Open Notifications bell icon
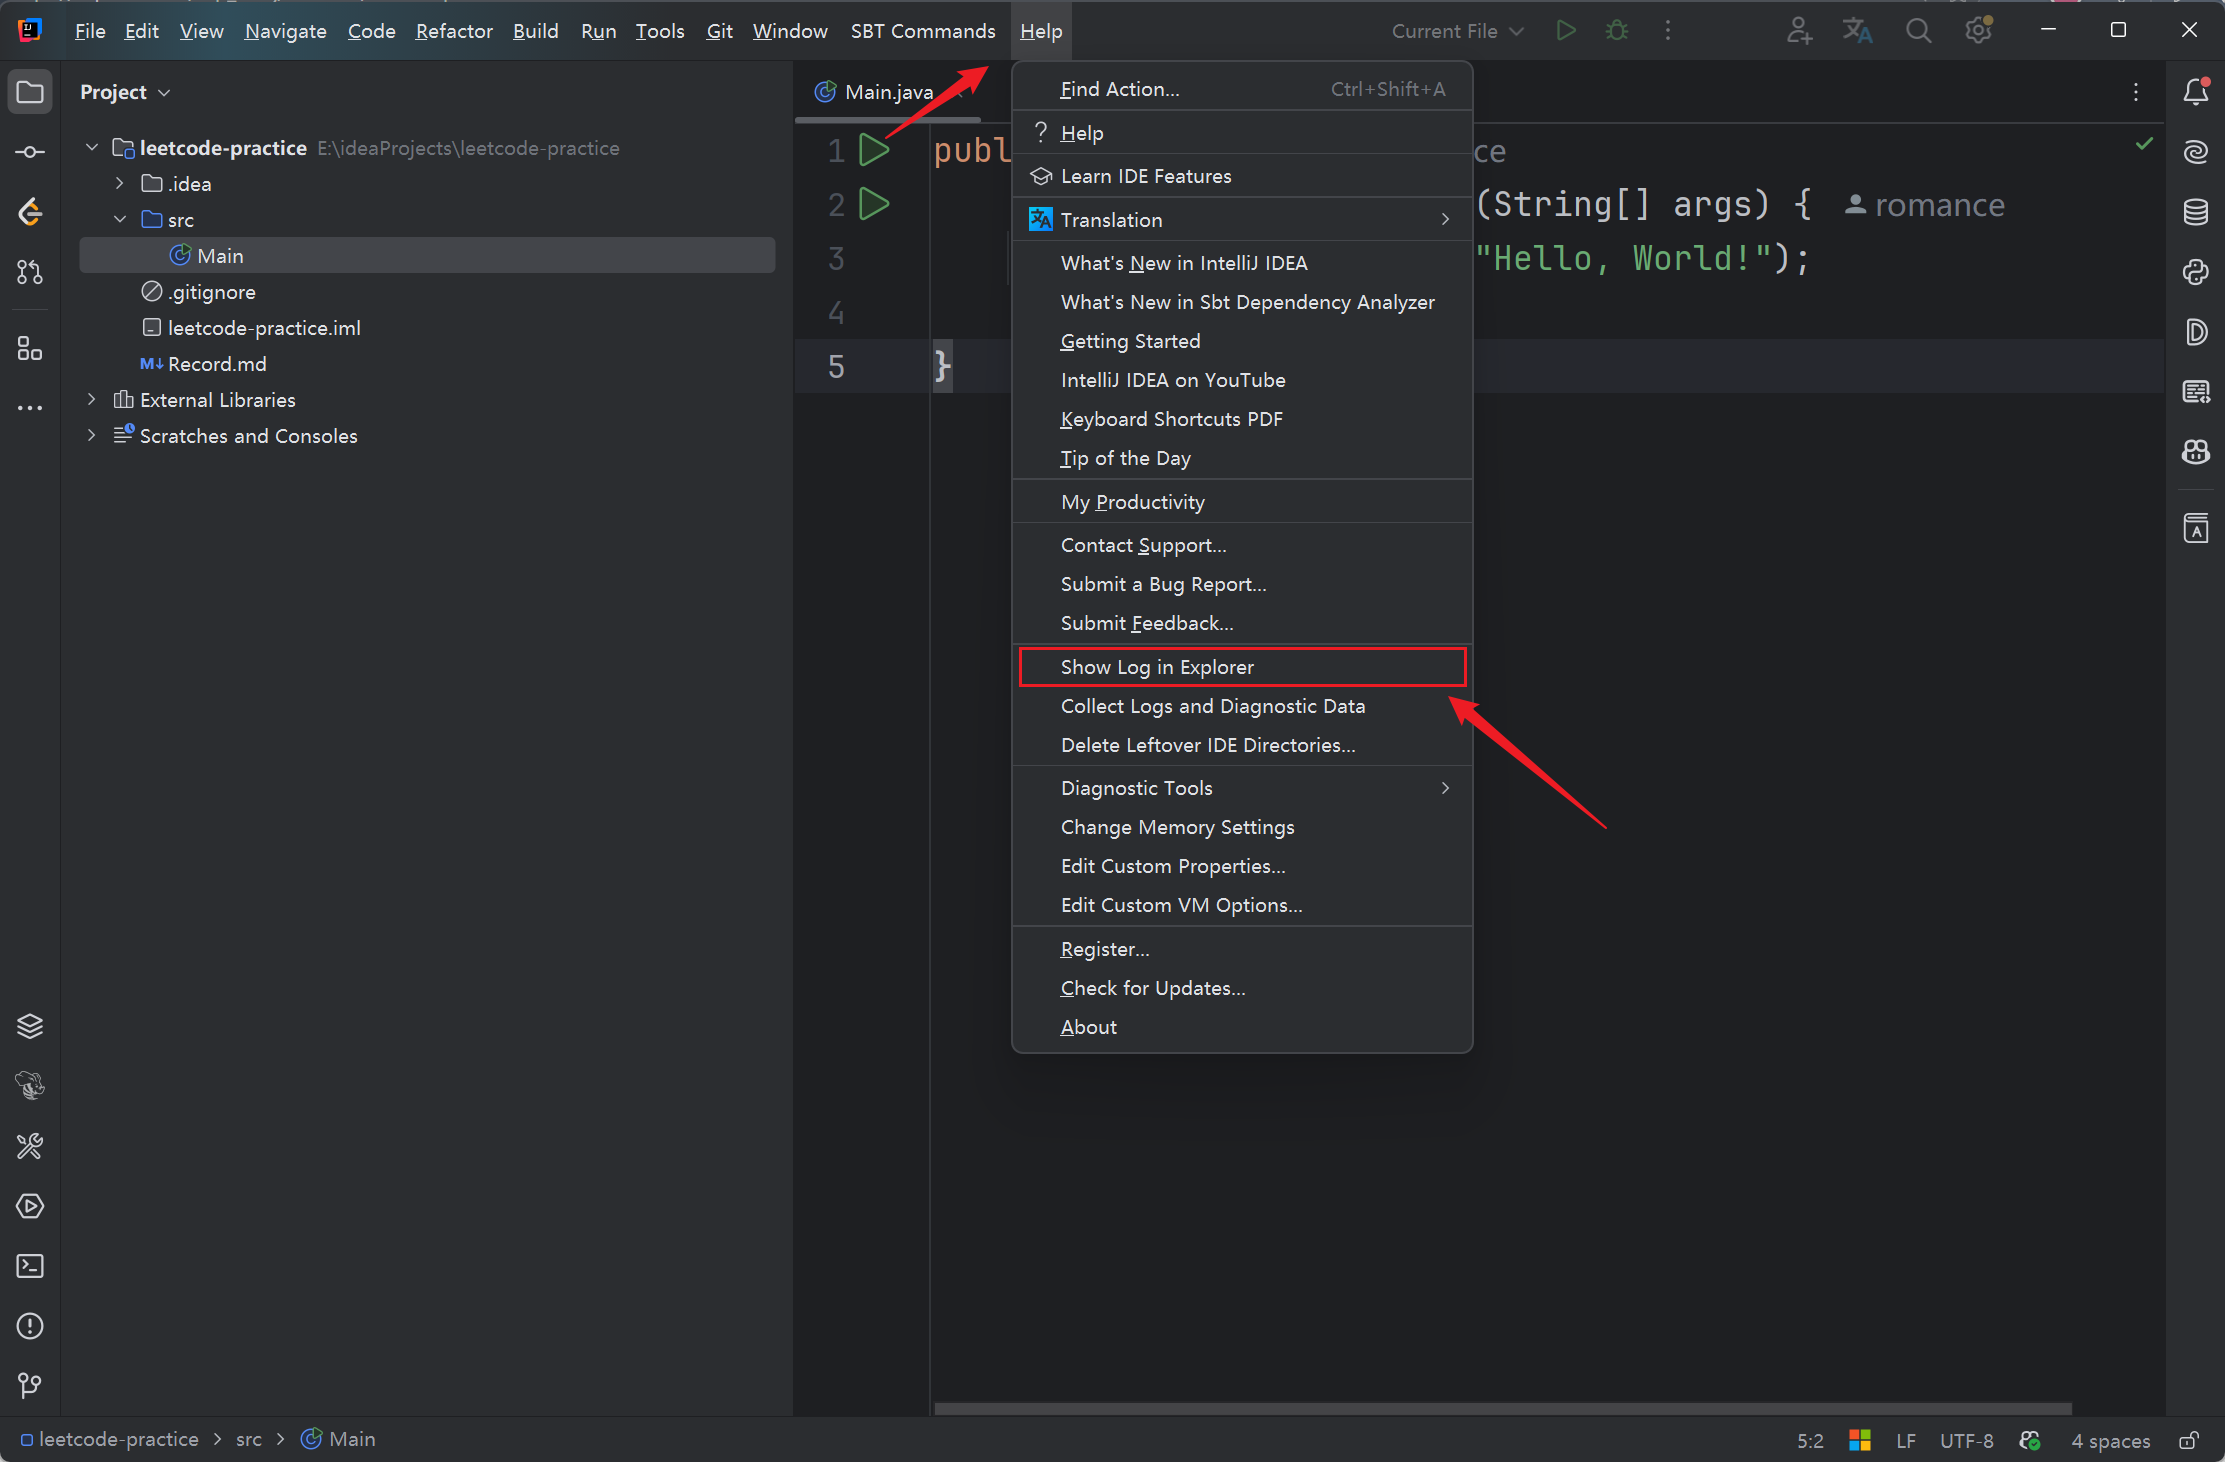This screenshot has width=2225, height=1462. [2196, 92]
